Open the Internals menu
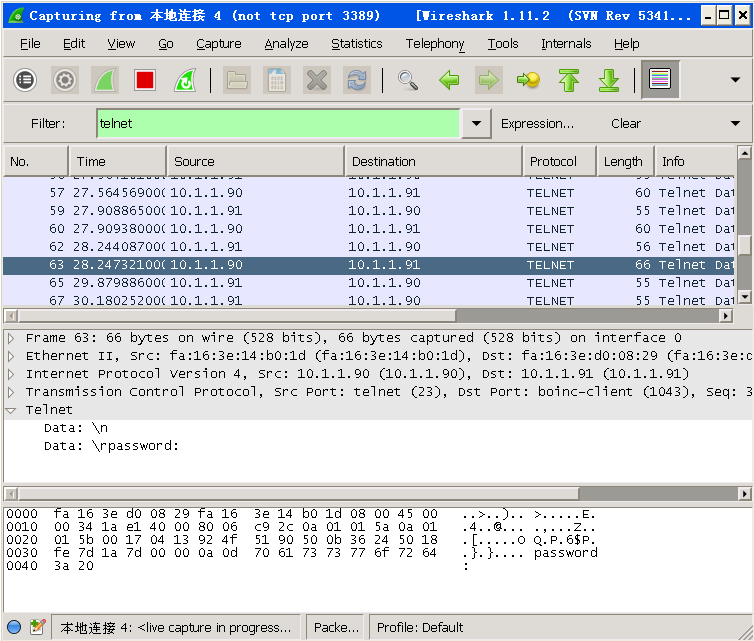The height and width of the screenshot is (641, 754). pyautogui.click(x=566, y=44)
